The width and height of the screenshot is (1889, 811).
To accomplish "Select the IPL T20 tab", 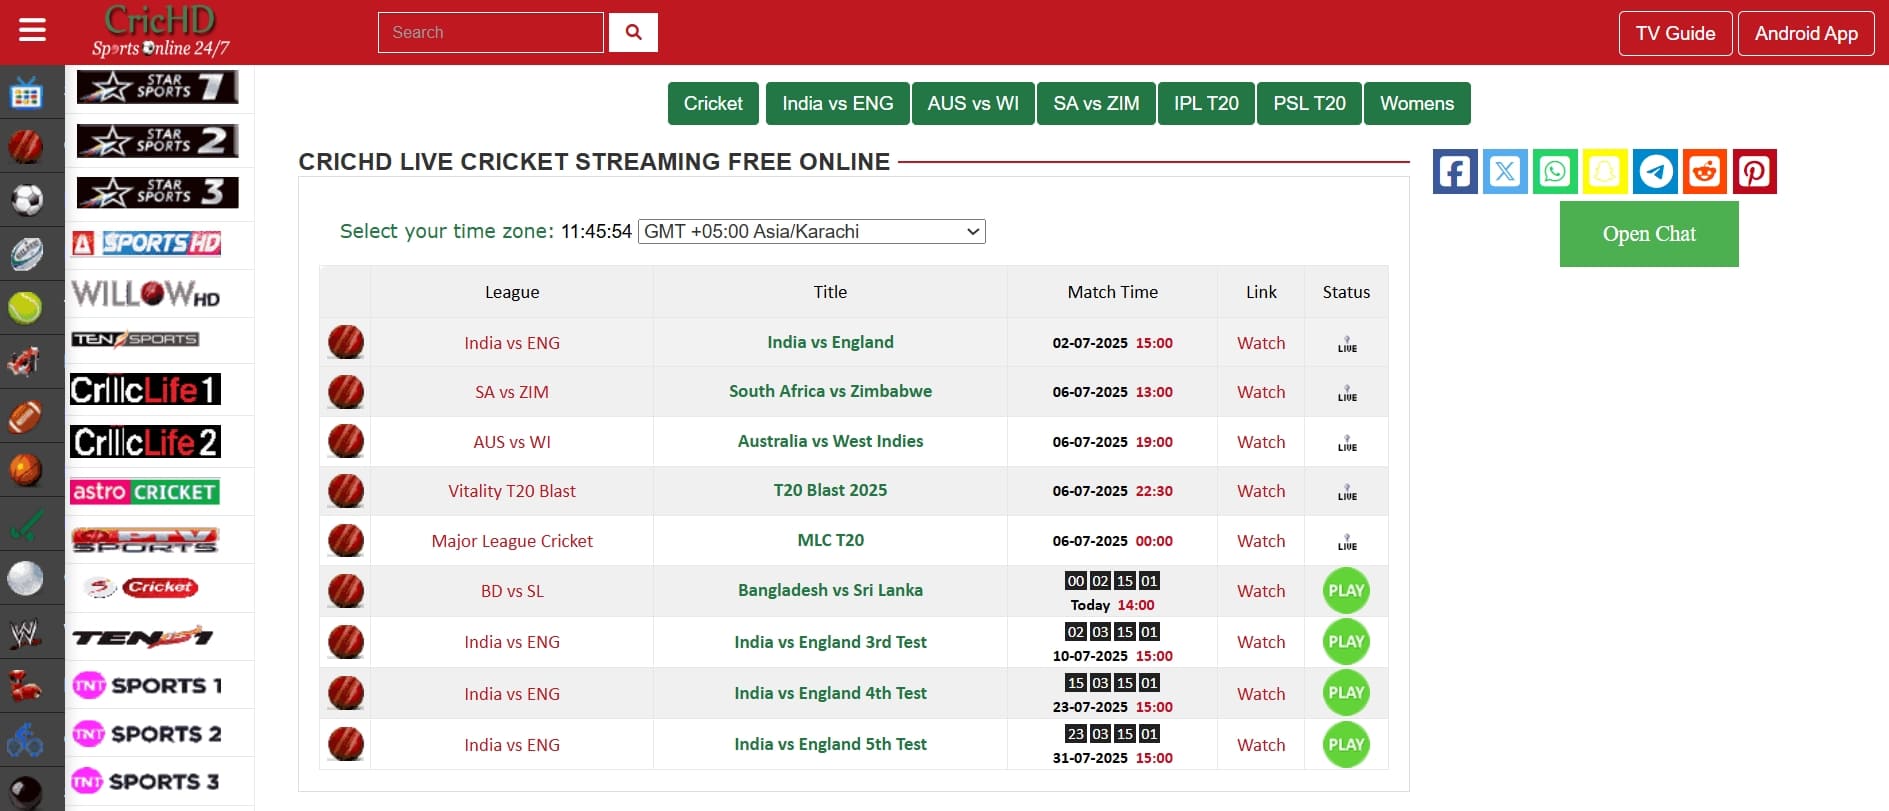I will [1206, 103].
